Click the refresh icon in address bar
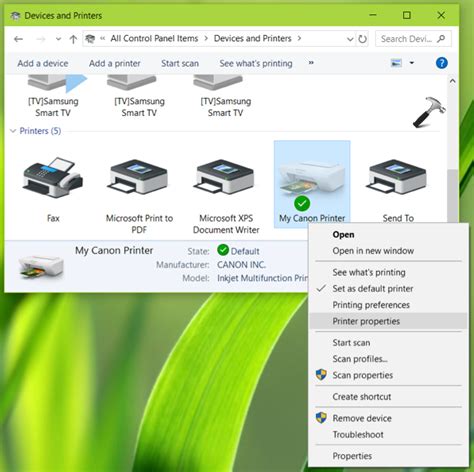The image size is (474, 472). (x=363, y=39)
